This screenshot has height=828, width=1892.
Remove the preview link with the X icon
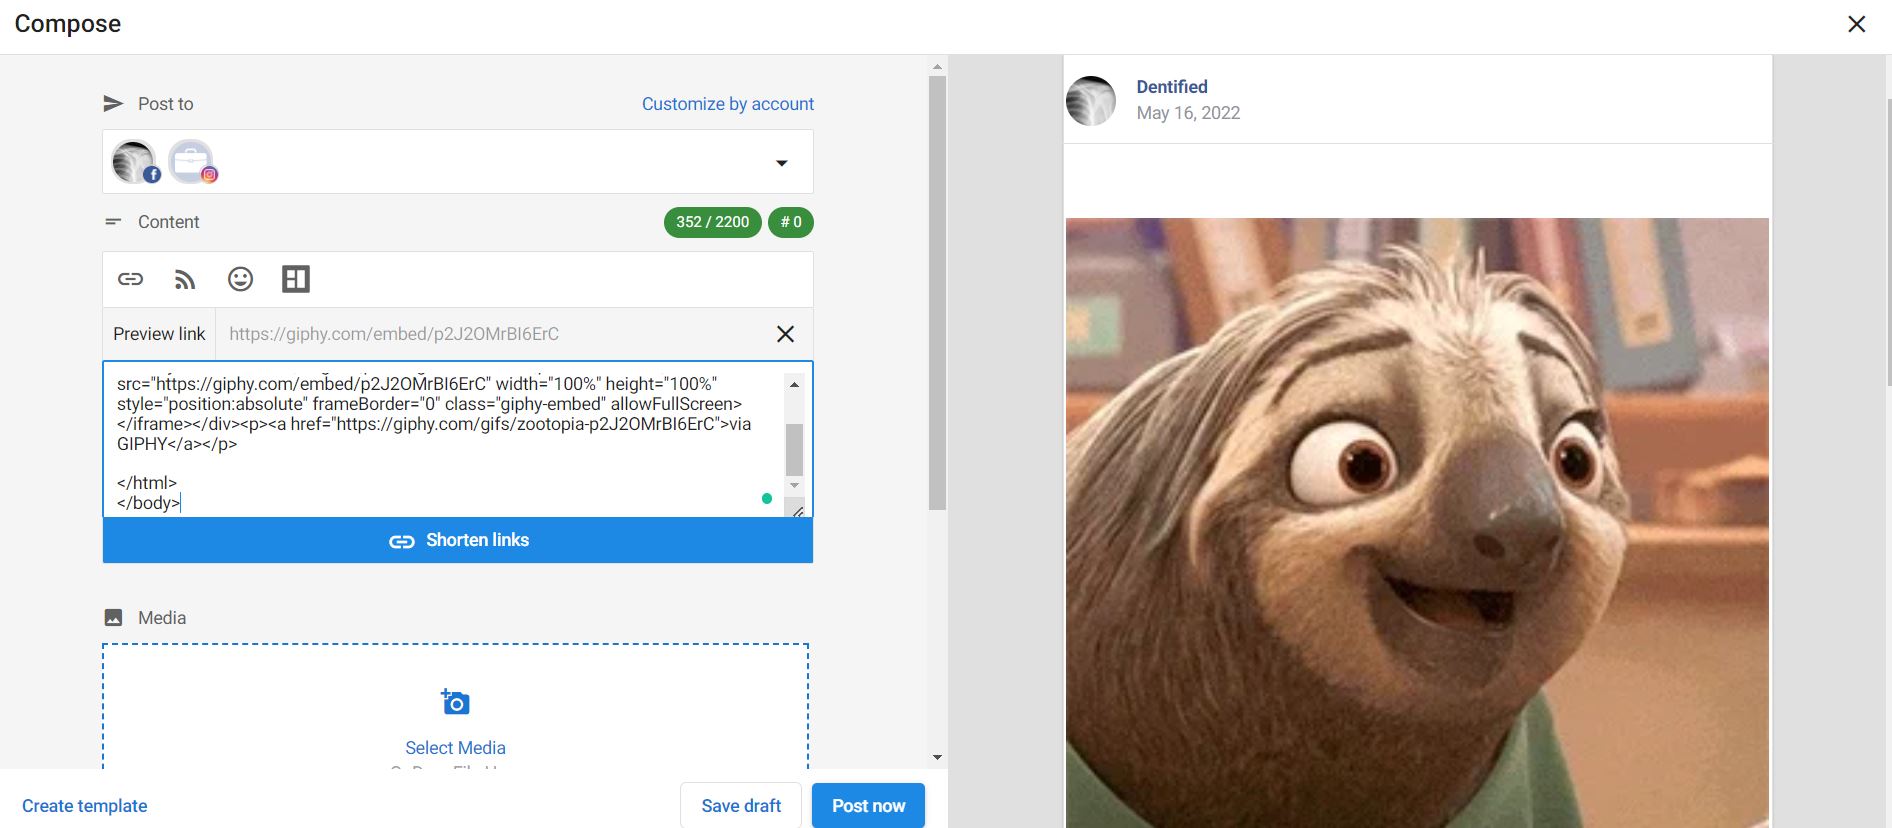[x=786, y=334]
